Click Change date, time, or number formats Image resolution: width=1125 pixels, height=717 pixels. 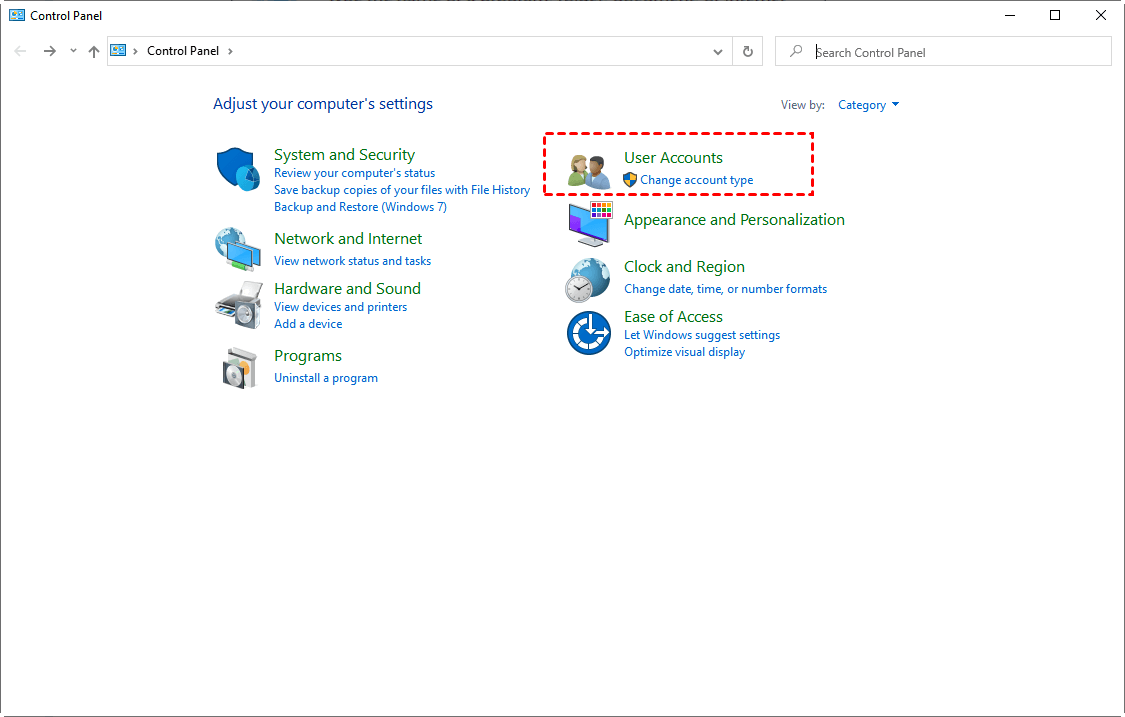(x=725, y=289)
